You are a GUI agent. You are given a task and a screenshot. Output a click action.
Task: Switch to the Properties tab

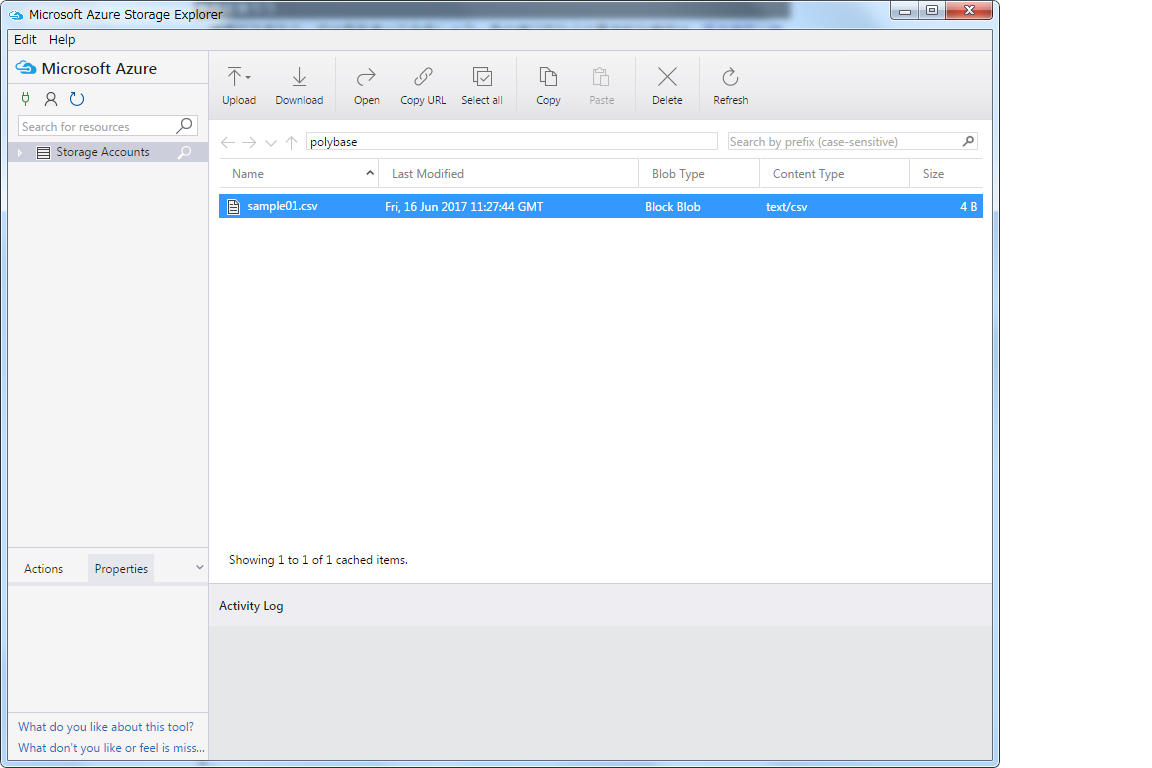[121, 569]
